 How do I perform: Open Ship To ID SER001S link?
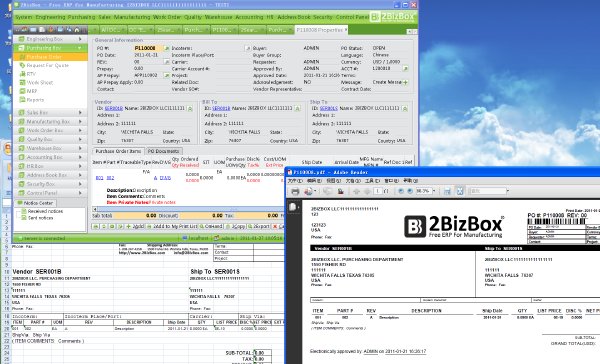coord(329,108)
